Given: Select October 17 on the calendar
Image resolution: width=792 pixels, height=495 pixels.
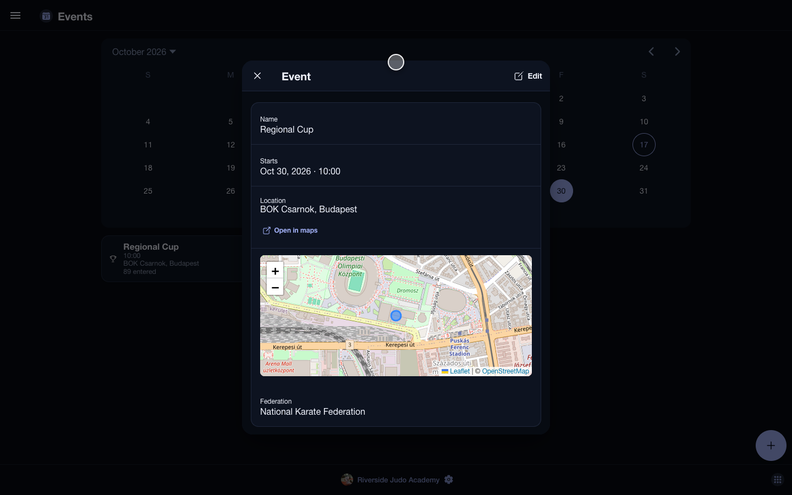Looking at the screenshot, I should coord(644,144).
